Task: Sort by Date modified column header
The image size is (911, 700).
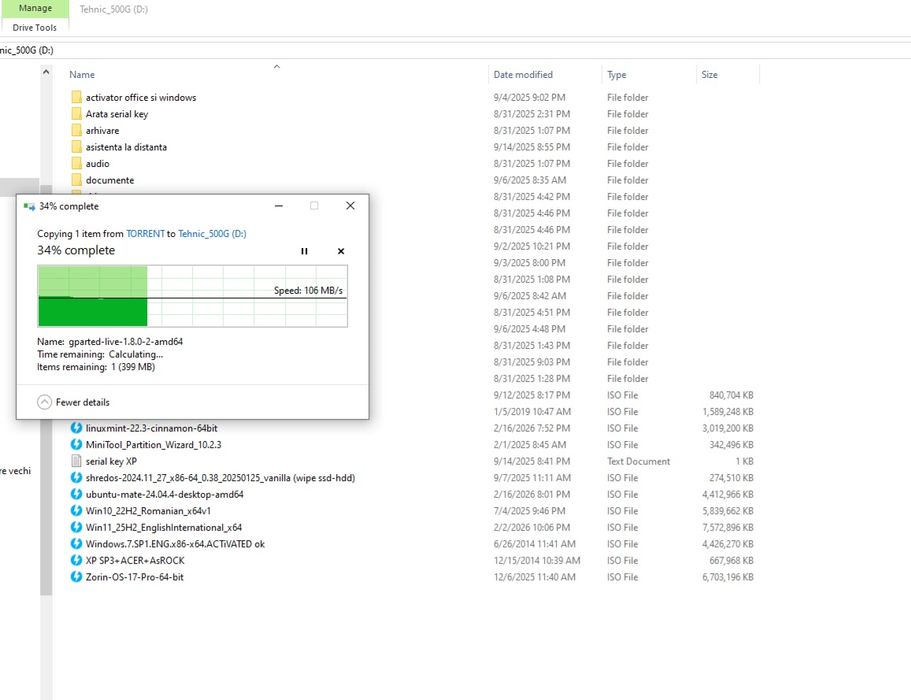Action: [x=523, y=74]
